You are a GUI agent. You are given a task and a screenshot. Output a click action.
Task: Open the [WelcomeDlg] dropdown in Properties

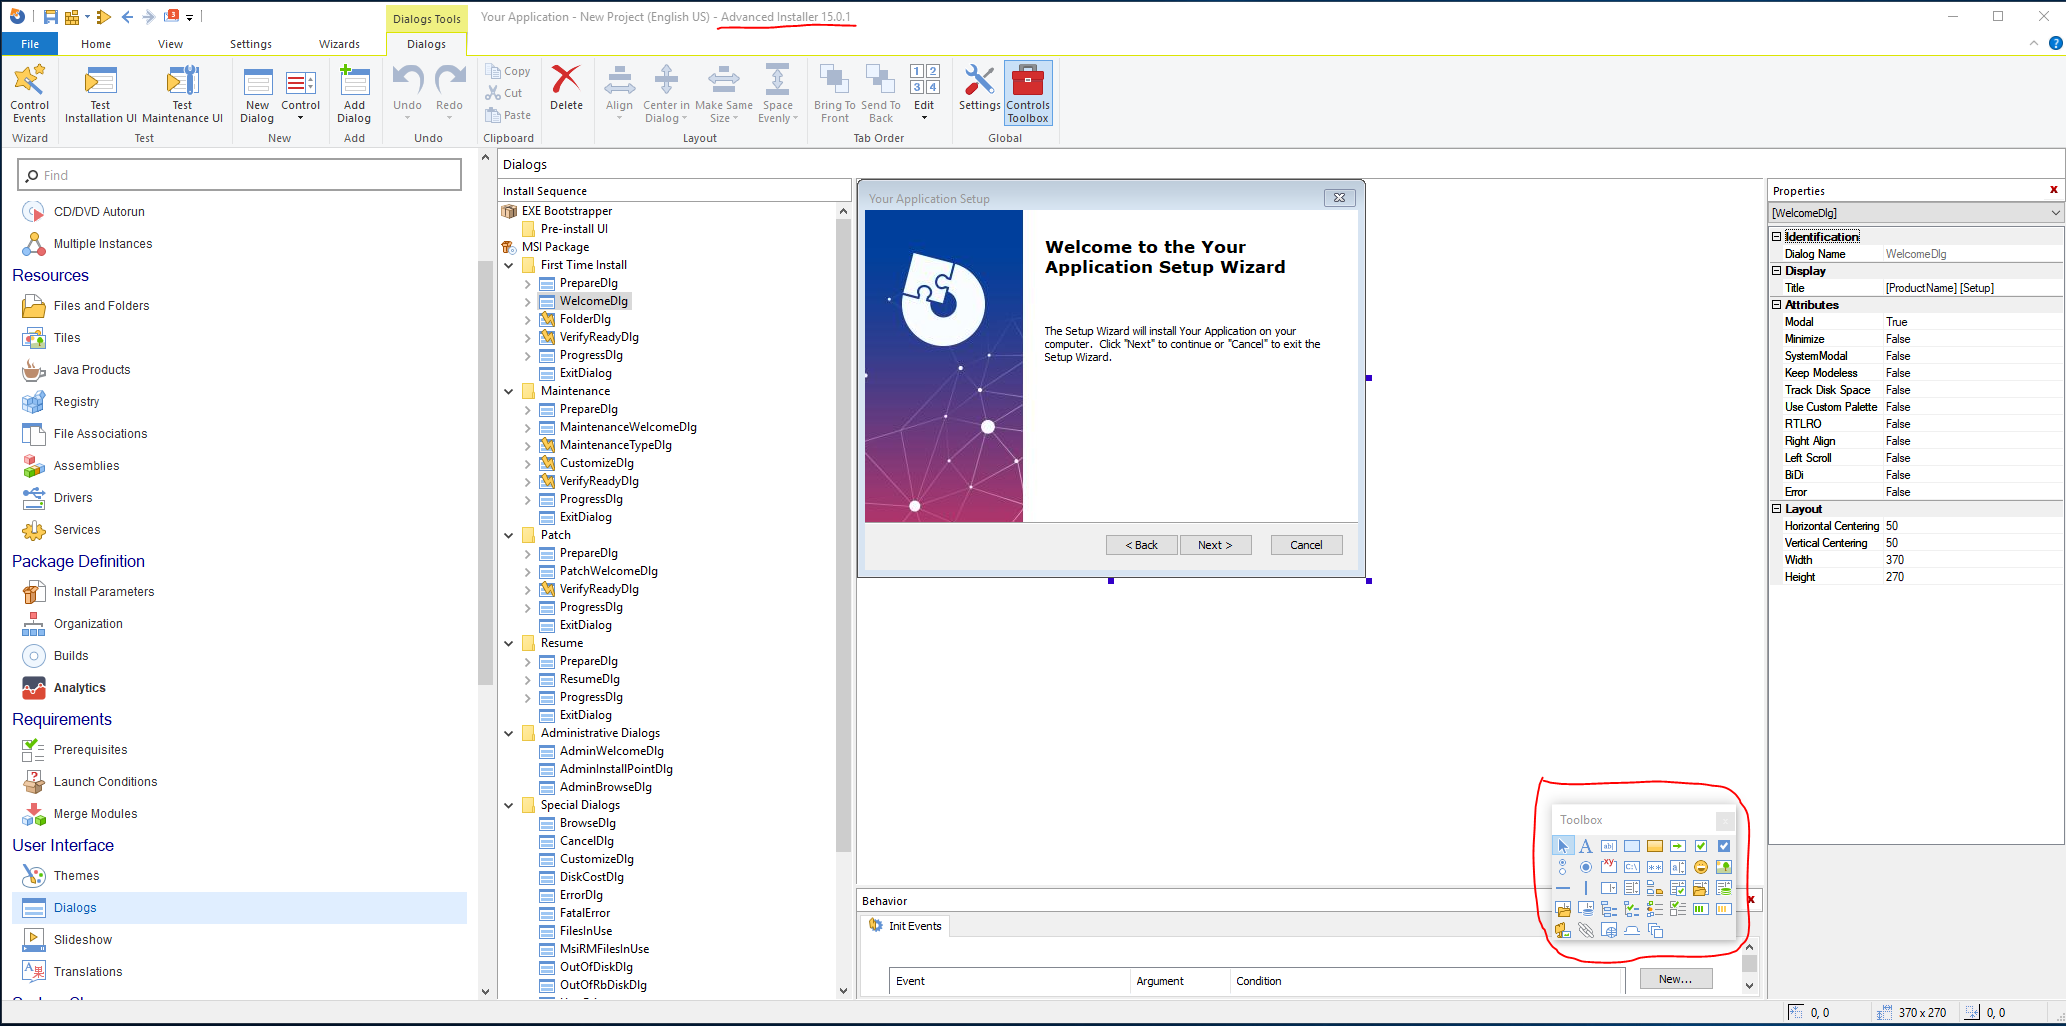click(2055, 213)
